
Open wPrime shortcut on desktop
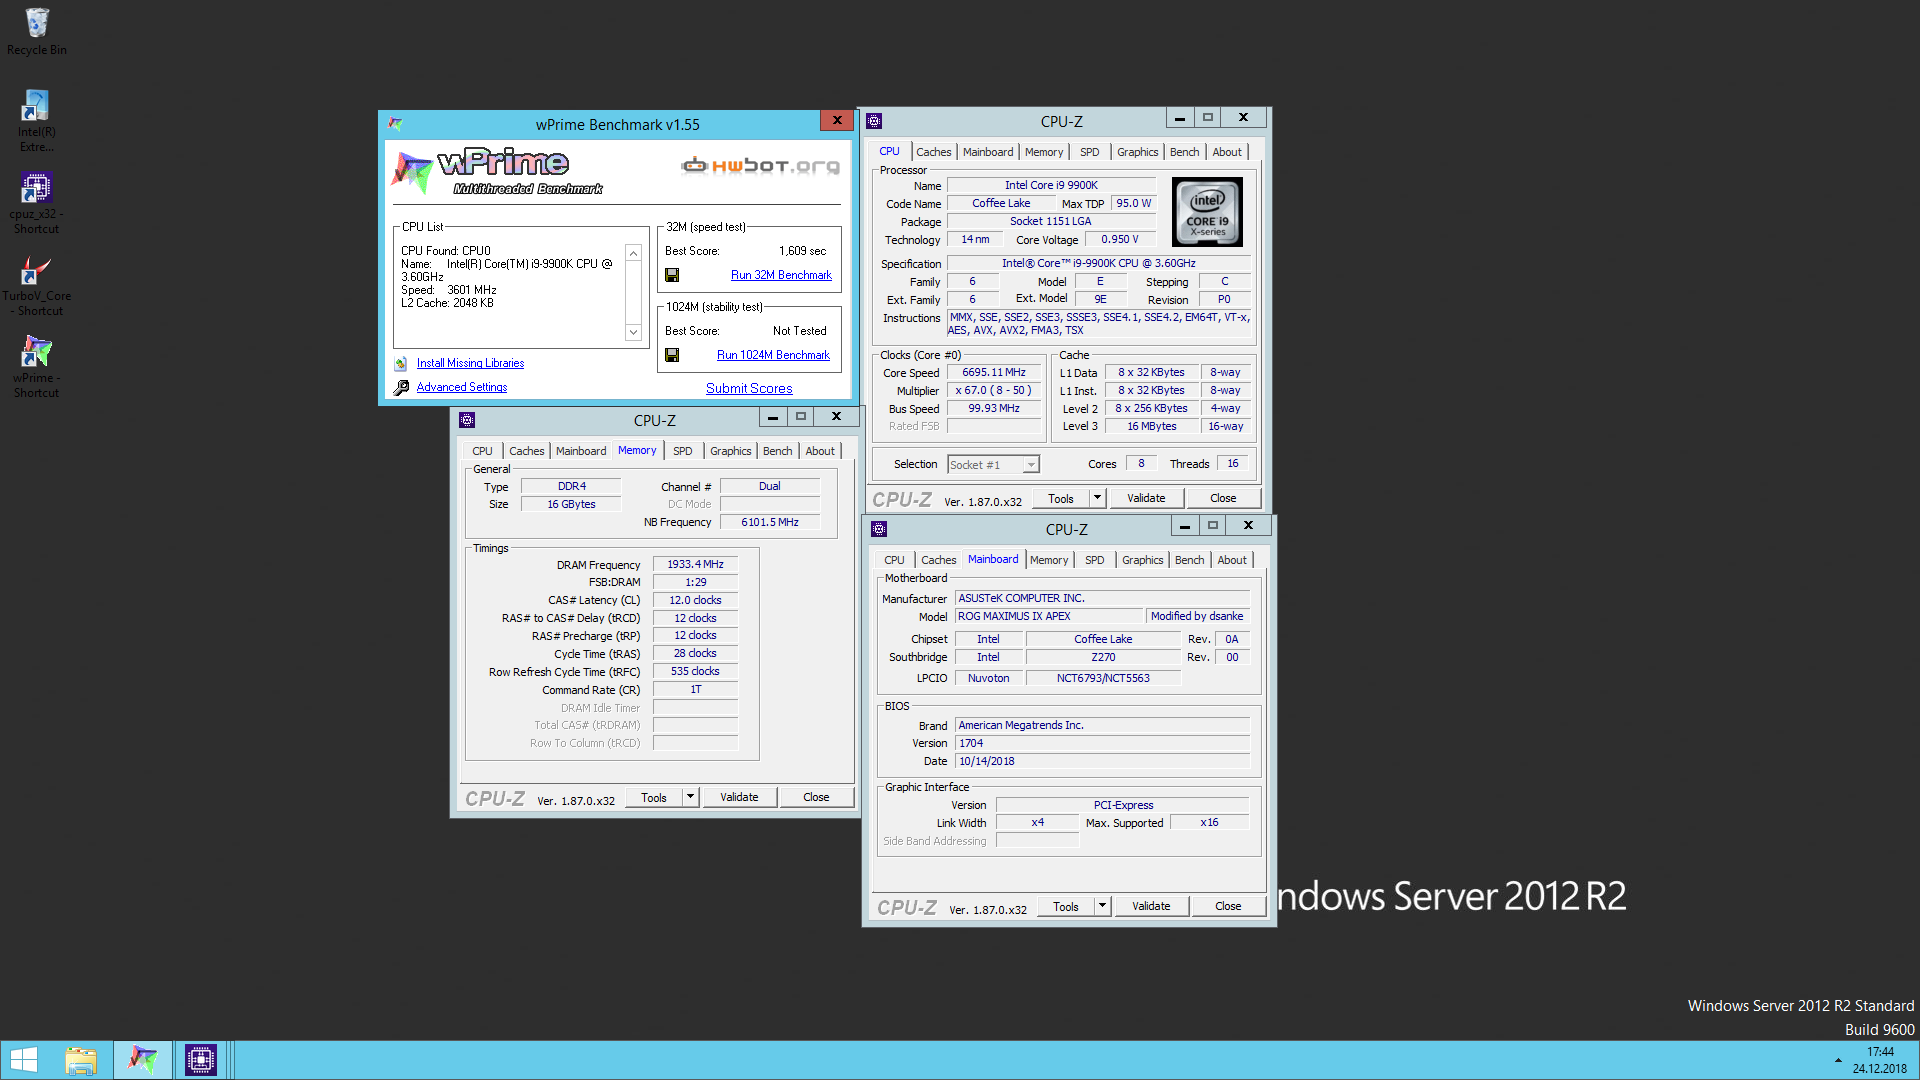click(x=37, y=367)
